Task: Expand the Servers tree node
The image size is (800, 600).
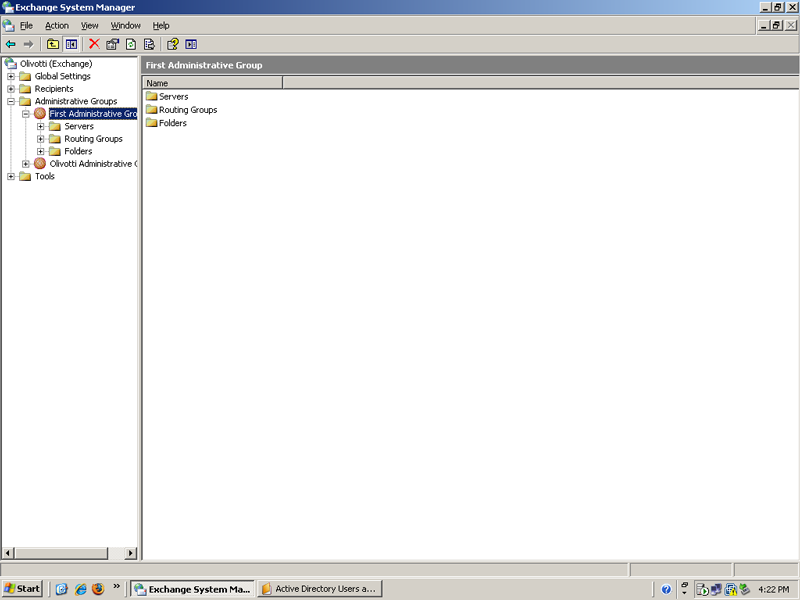Action: pyautogui.click(x=41, y=126)
